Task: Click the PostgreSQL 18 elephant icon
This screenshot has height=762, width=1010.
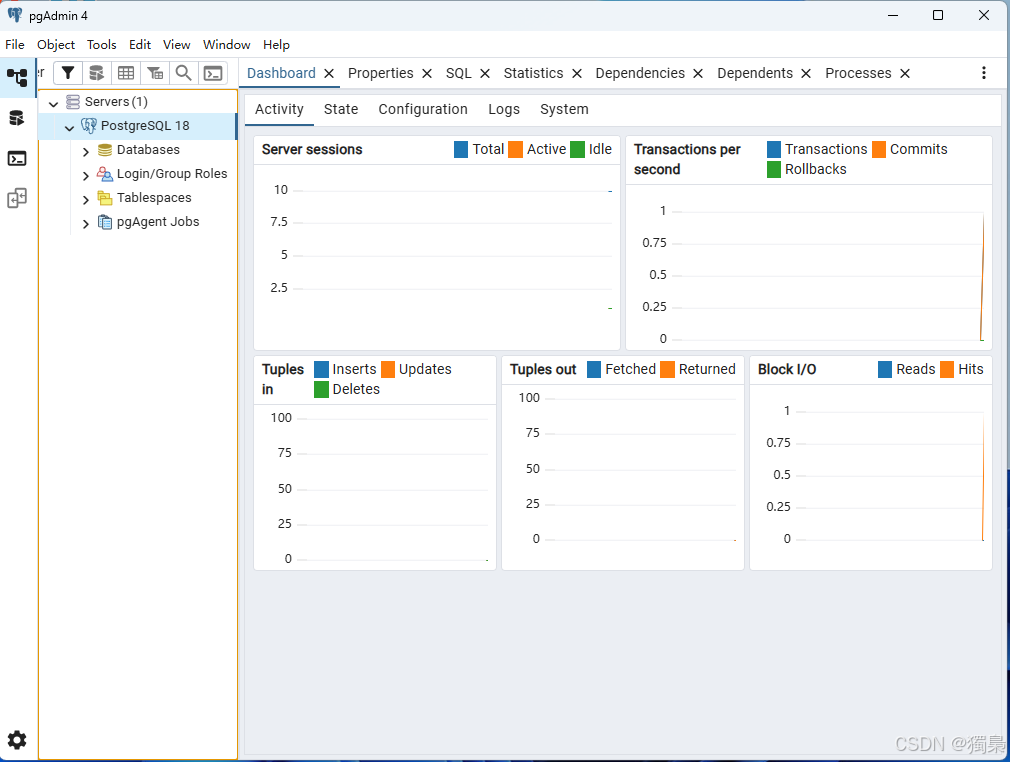Action: point(88,126)
